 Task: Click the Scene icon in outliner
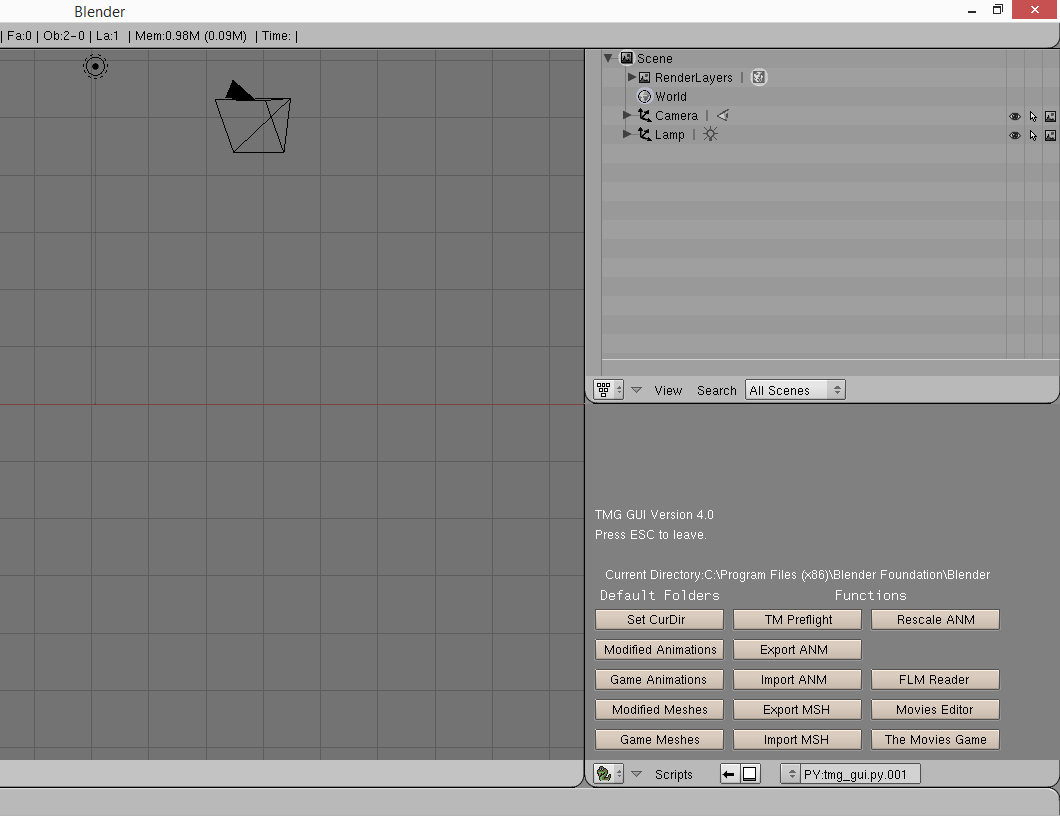pyautogui.click(x=627, y=58)
